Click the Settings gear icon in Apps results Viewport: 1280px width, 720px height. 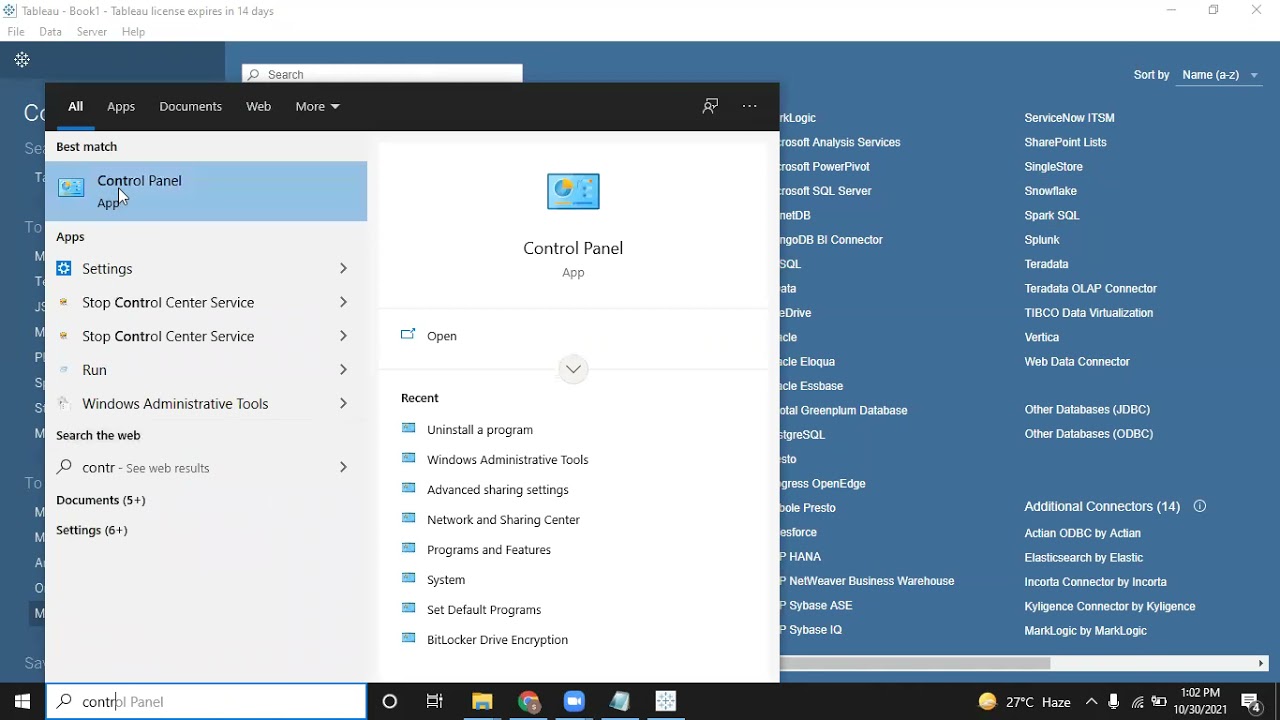point(64,268)
